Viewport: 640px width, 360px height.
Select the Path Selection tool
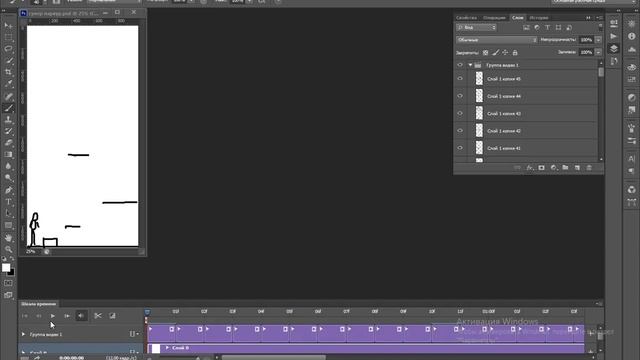[x=8, y=213]
